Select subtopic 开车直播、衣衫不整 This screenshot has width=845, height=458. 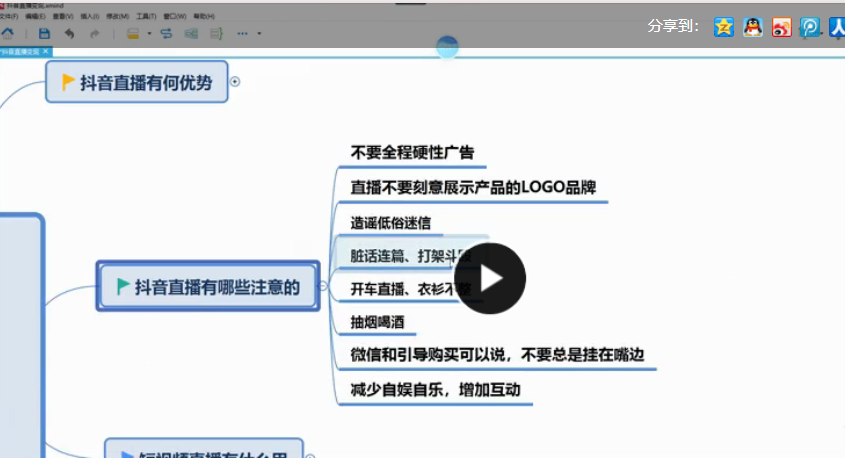[411, 289]
